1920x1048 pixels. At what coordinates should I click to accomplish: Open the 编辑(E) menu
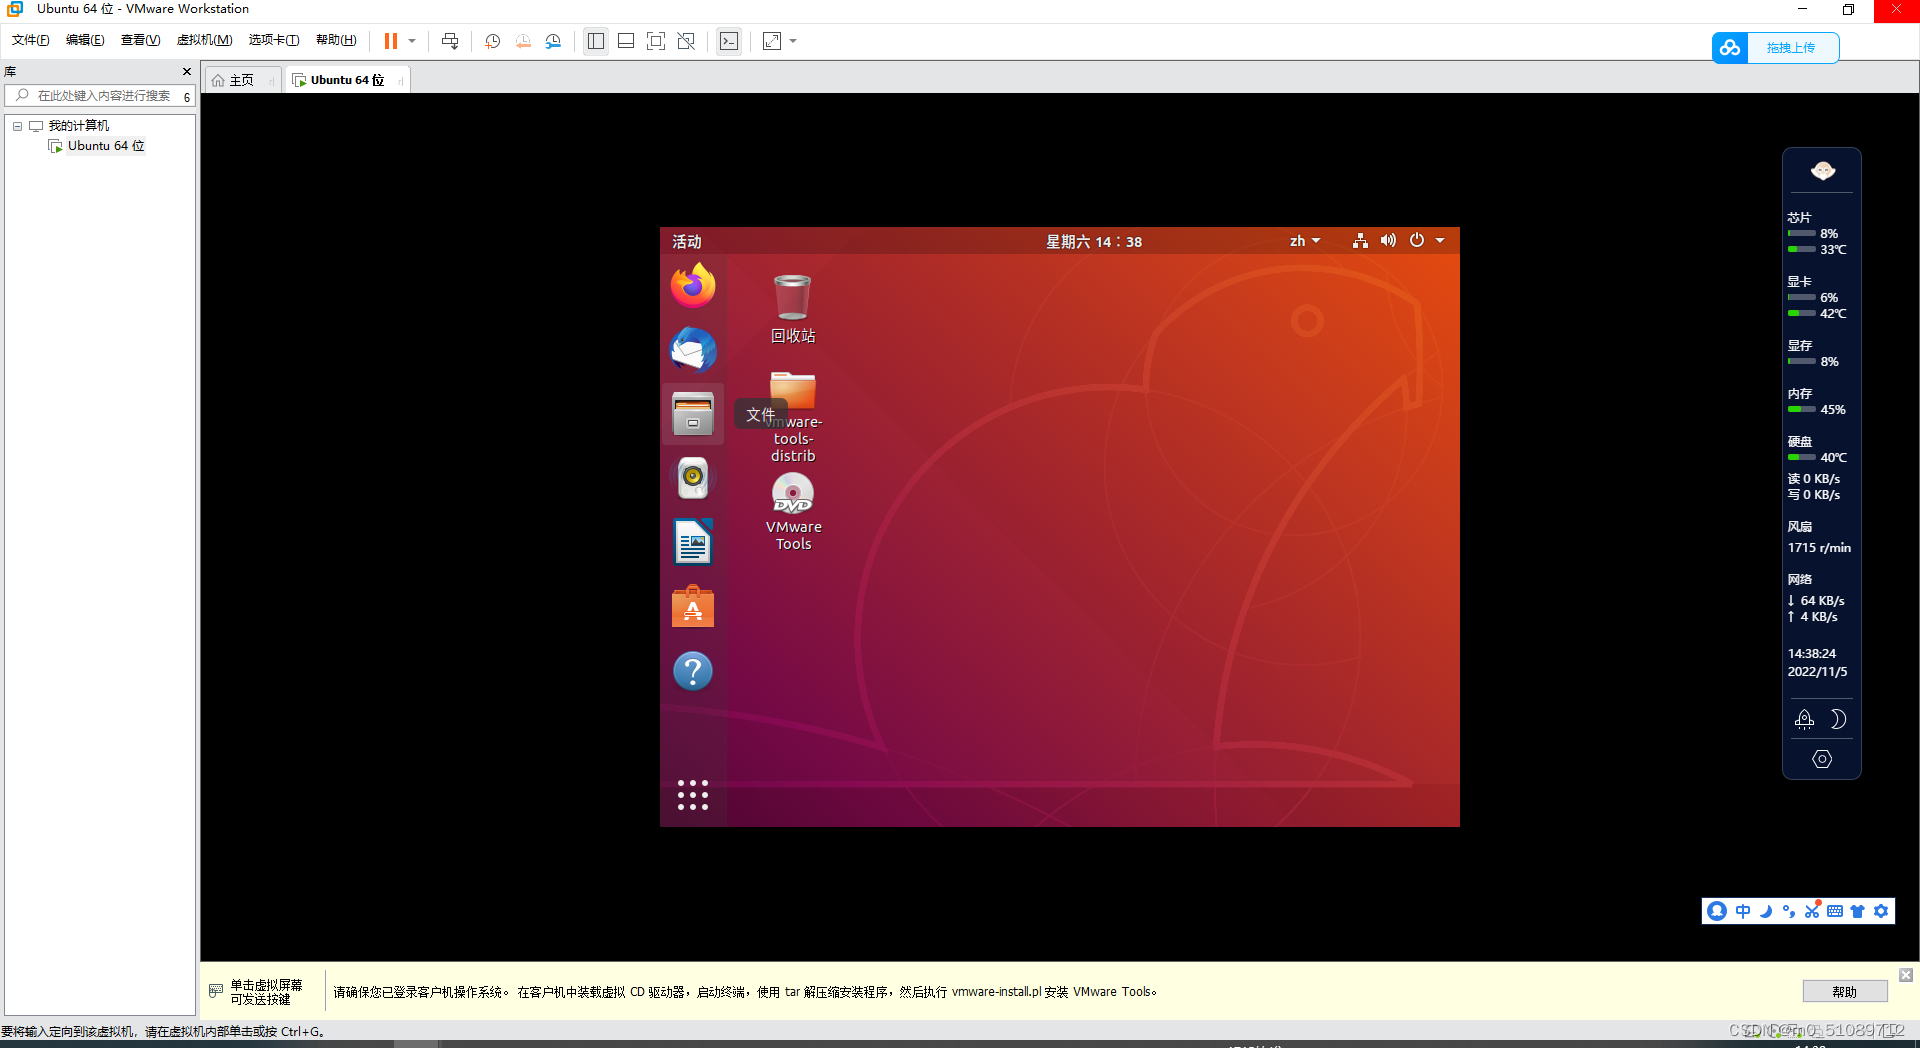(x=85, y=40)
